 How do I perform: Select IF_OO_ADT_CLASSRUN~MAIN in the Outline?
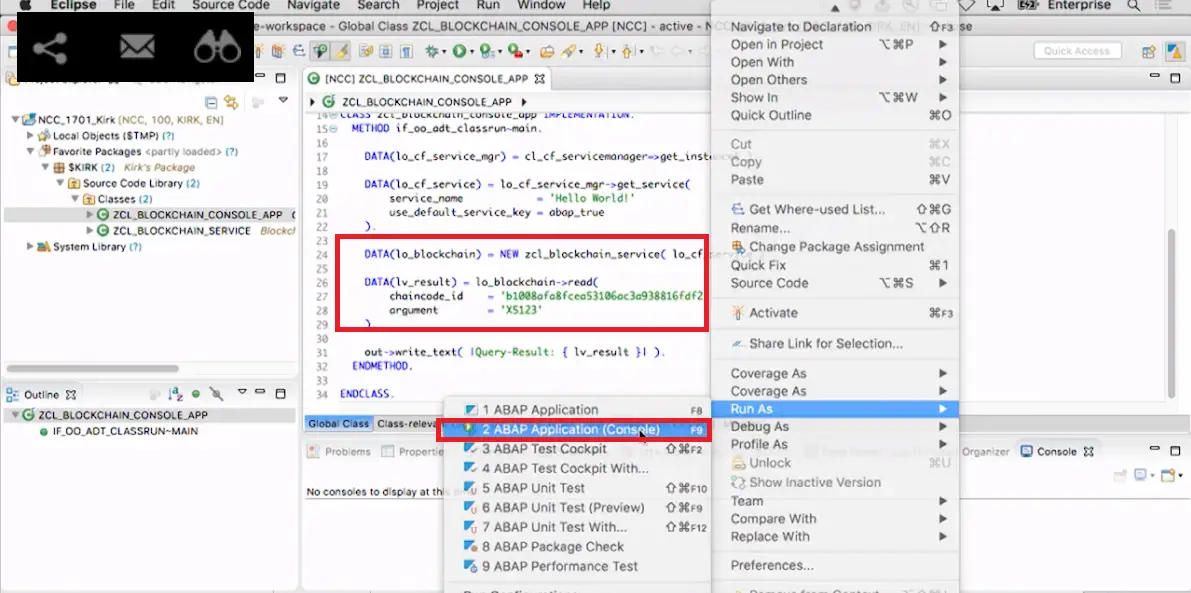point(125,431)
